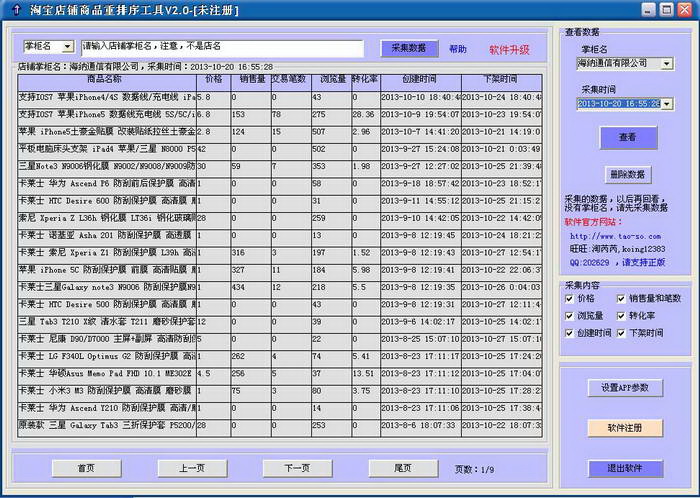Viewport: 700px width, 498px height.
Task: Go to first page with 首页
Action: [x=86, y=468]
